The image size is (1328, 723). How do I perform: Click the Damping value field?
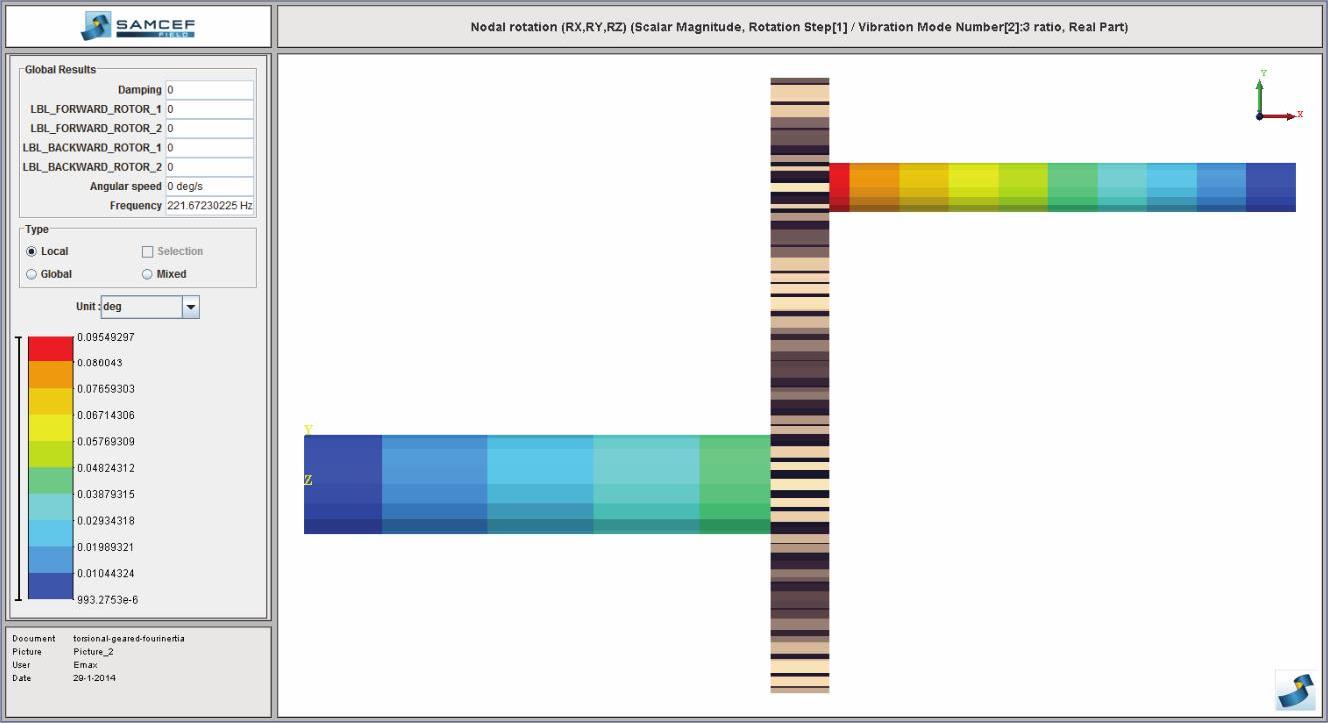tap(209, 90)
